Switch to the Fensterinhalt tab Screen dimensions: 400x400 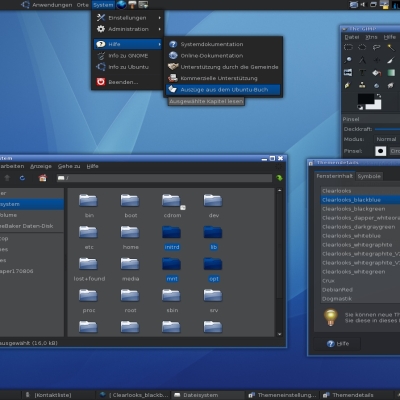coord(334,176)
